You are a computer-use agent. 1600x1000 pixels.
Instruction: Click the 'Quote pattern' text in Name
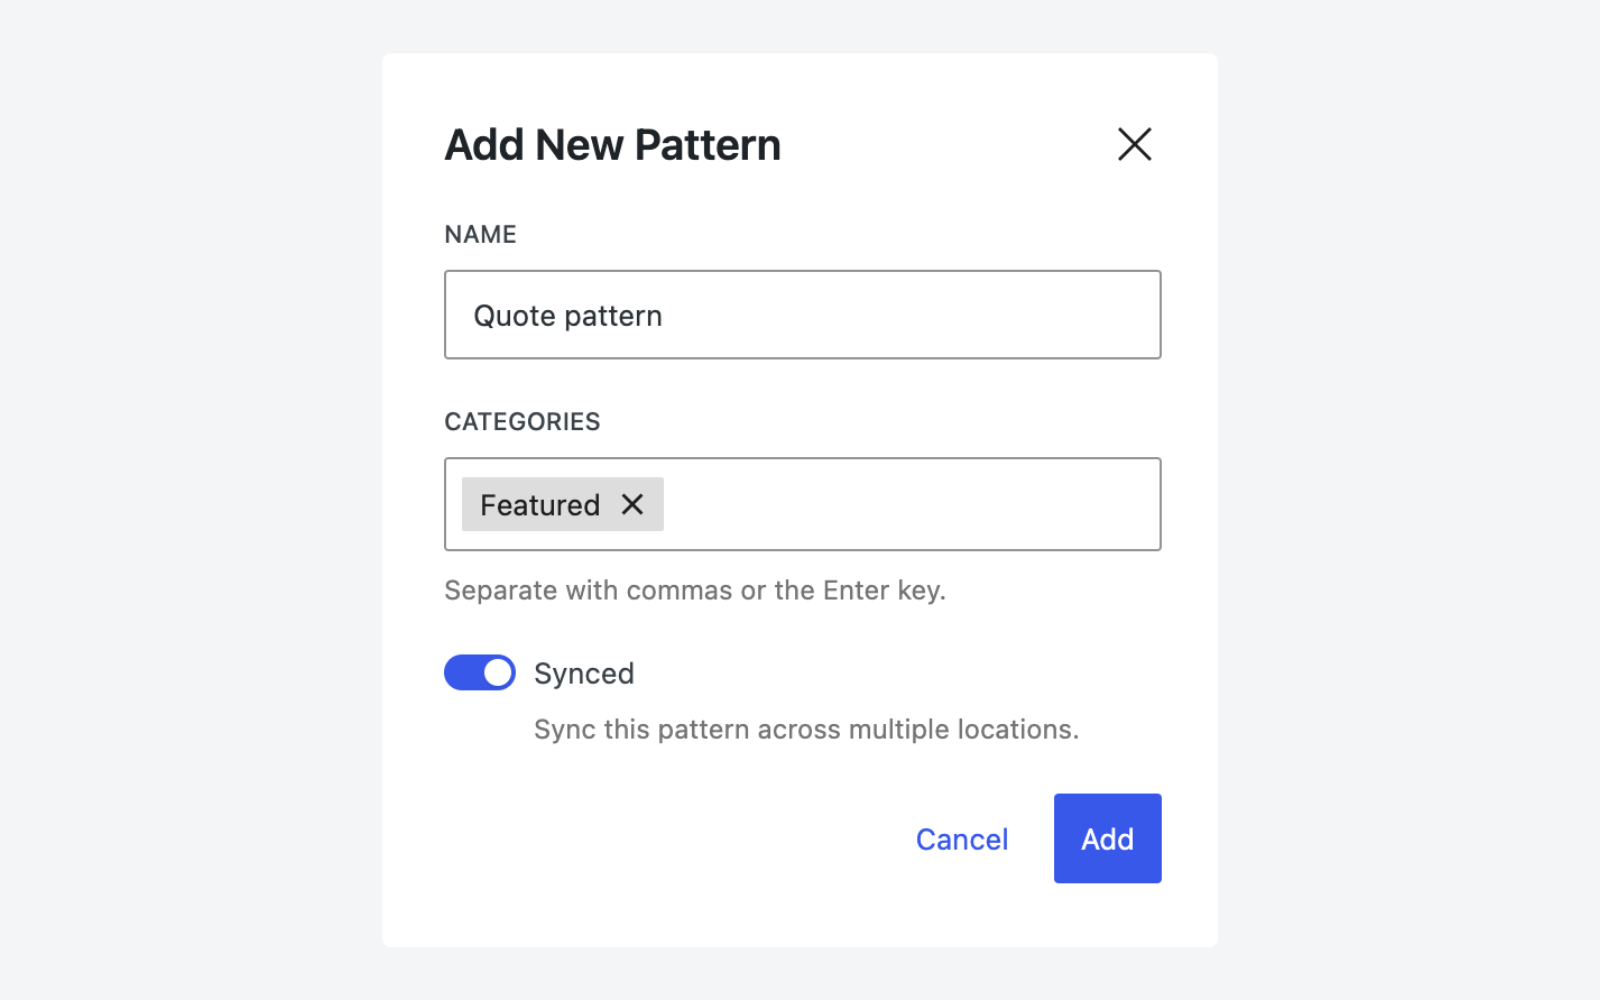click(568, 316)
